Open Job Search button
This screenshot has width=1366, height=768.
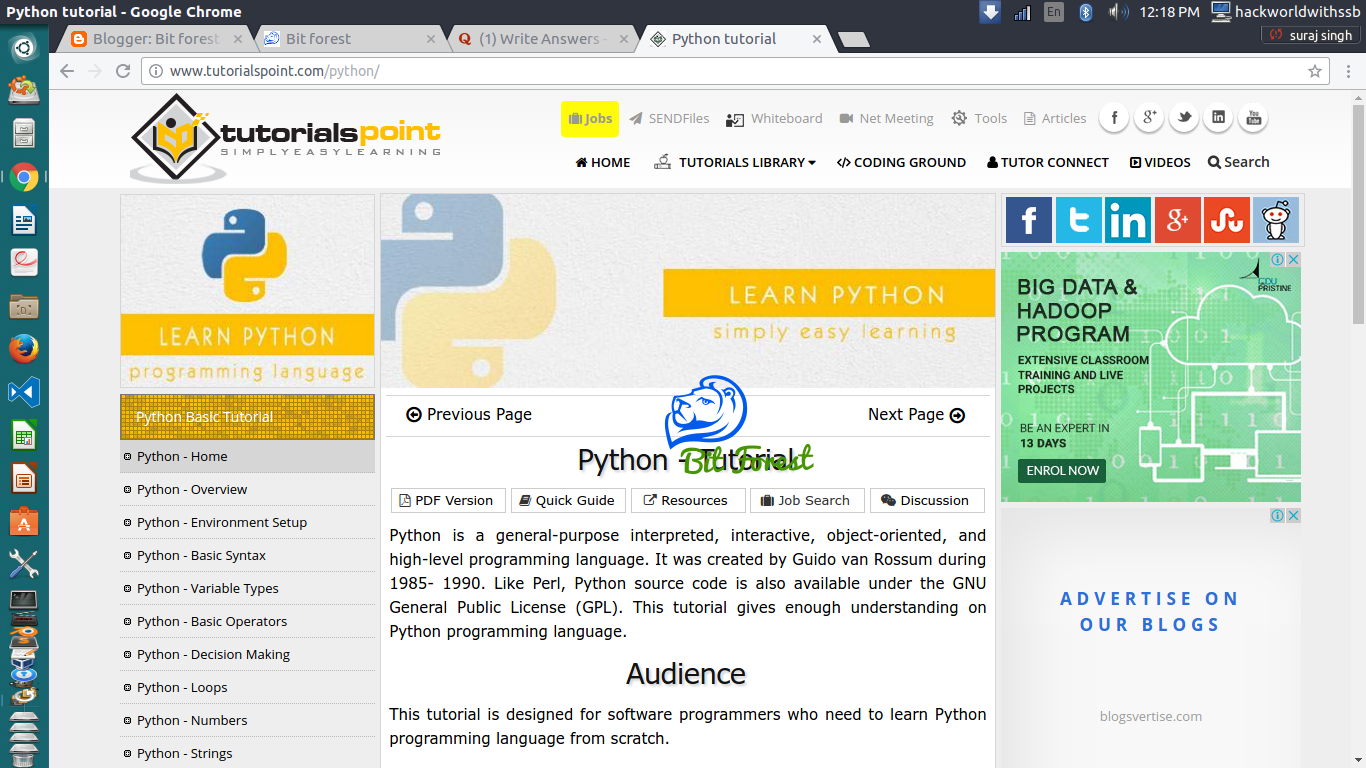[x=806, y=500]
